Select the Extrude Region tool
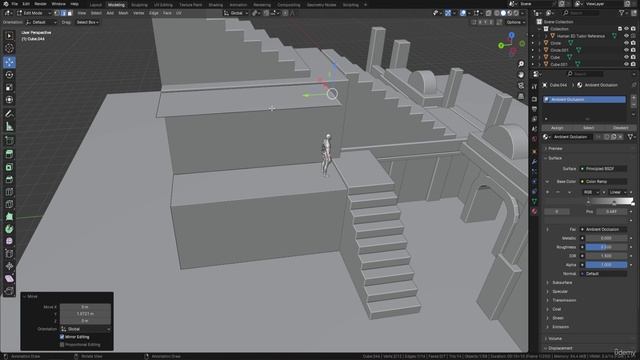Viewport: 640px width, 360px height. tap(9, 154)
